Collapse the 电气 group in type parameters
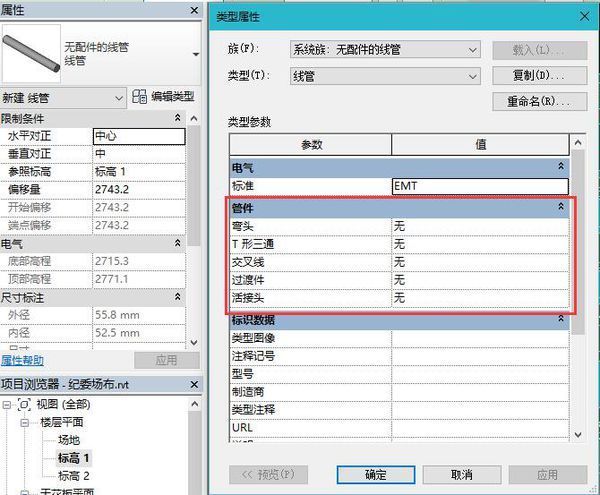 point(560,167)
